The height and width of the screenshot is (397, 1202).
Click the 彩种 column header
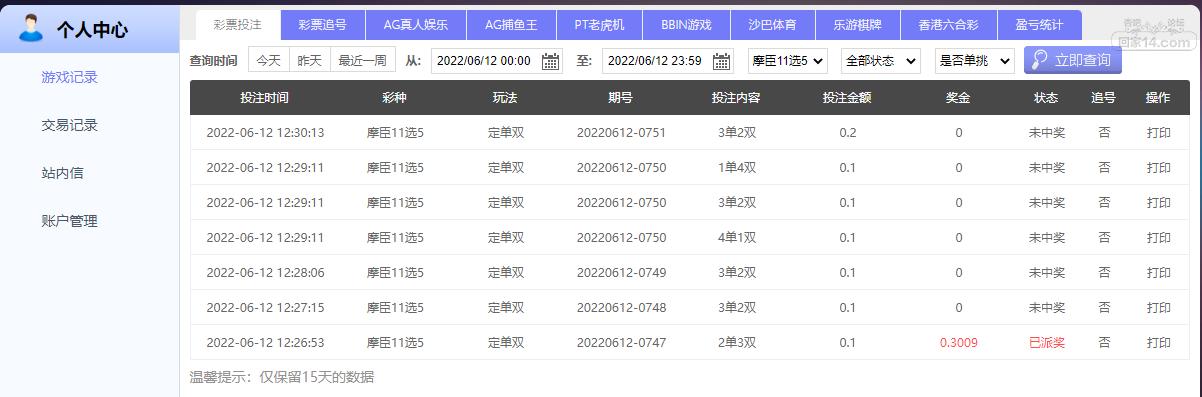(395, 97)
